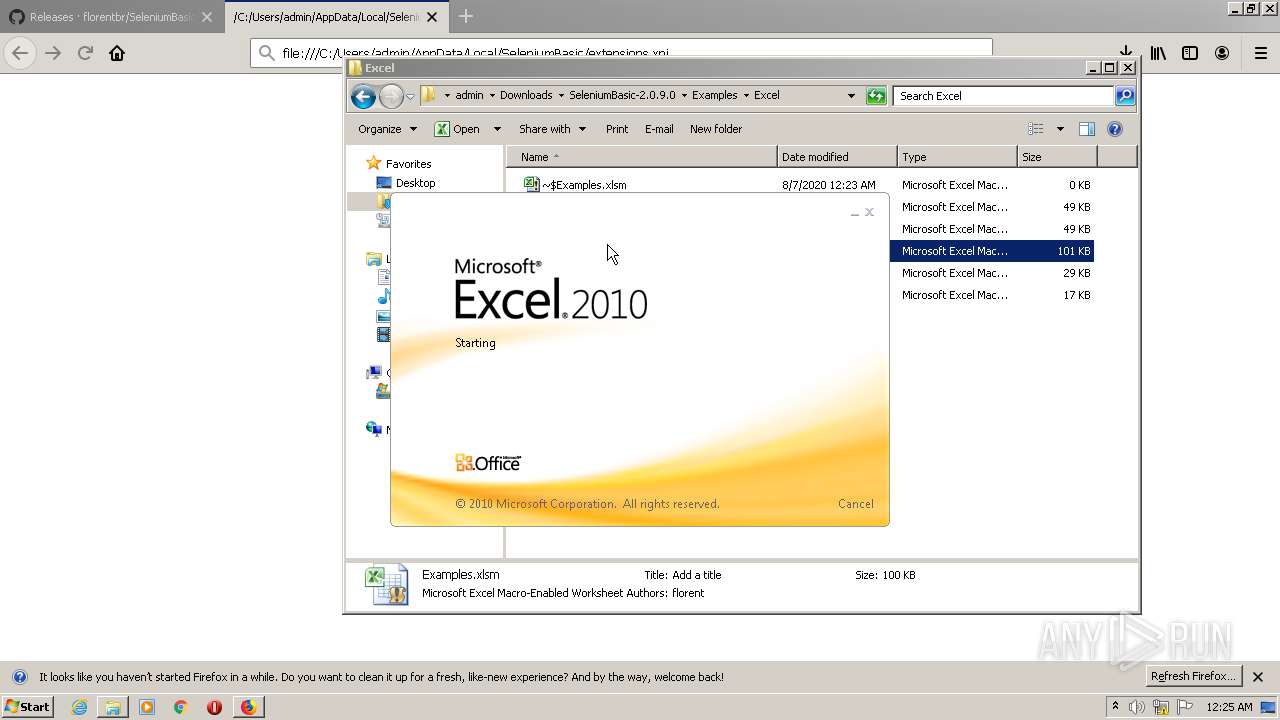Viewport: 1280px width, 720px height.
Task: Switch to Firefox in the taskbar
Action: click(x=248, y=707)
